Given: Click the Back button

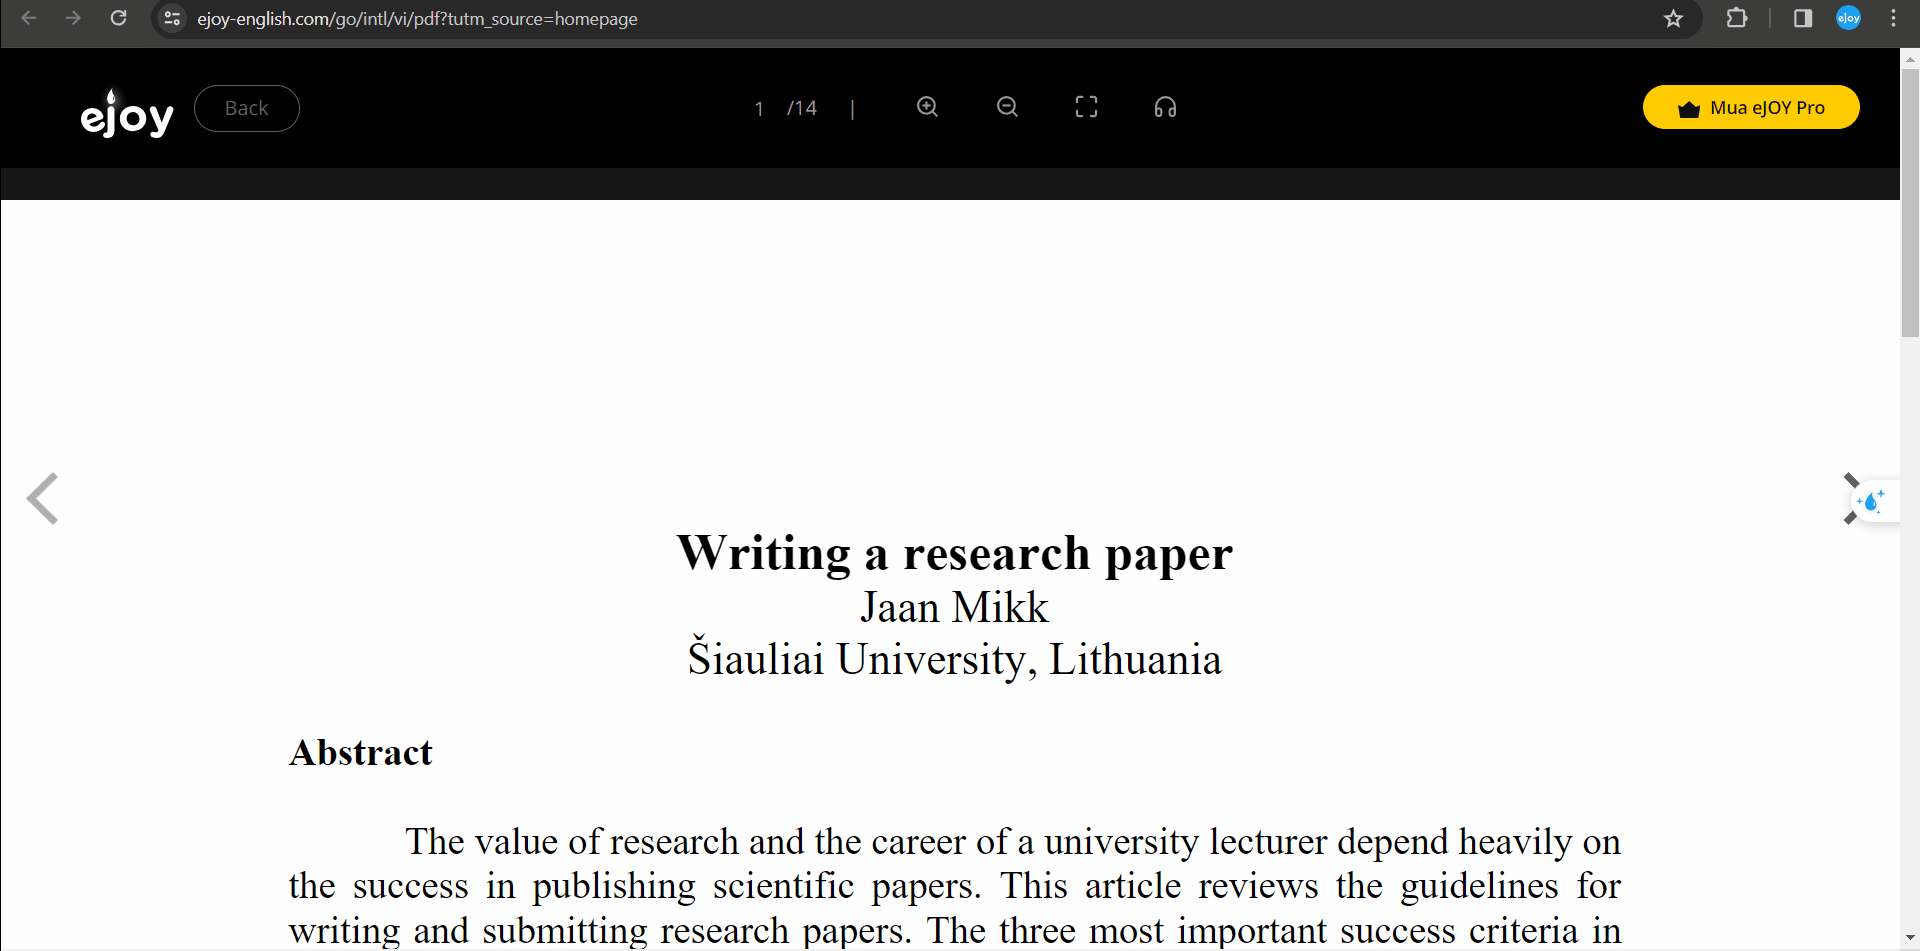Looking at the screenshot, I should coord(247,108).
